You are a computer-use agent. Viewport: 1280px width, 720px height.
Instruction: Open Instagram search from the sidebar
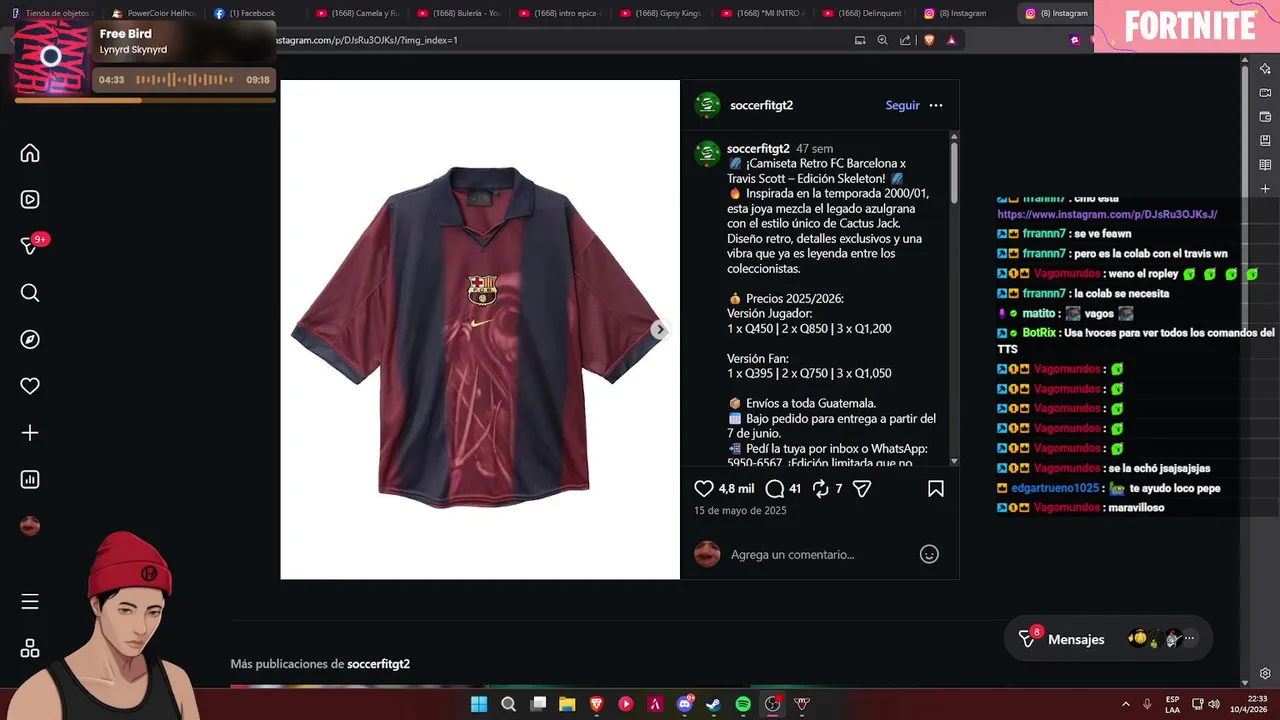(x=30, y=293)
